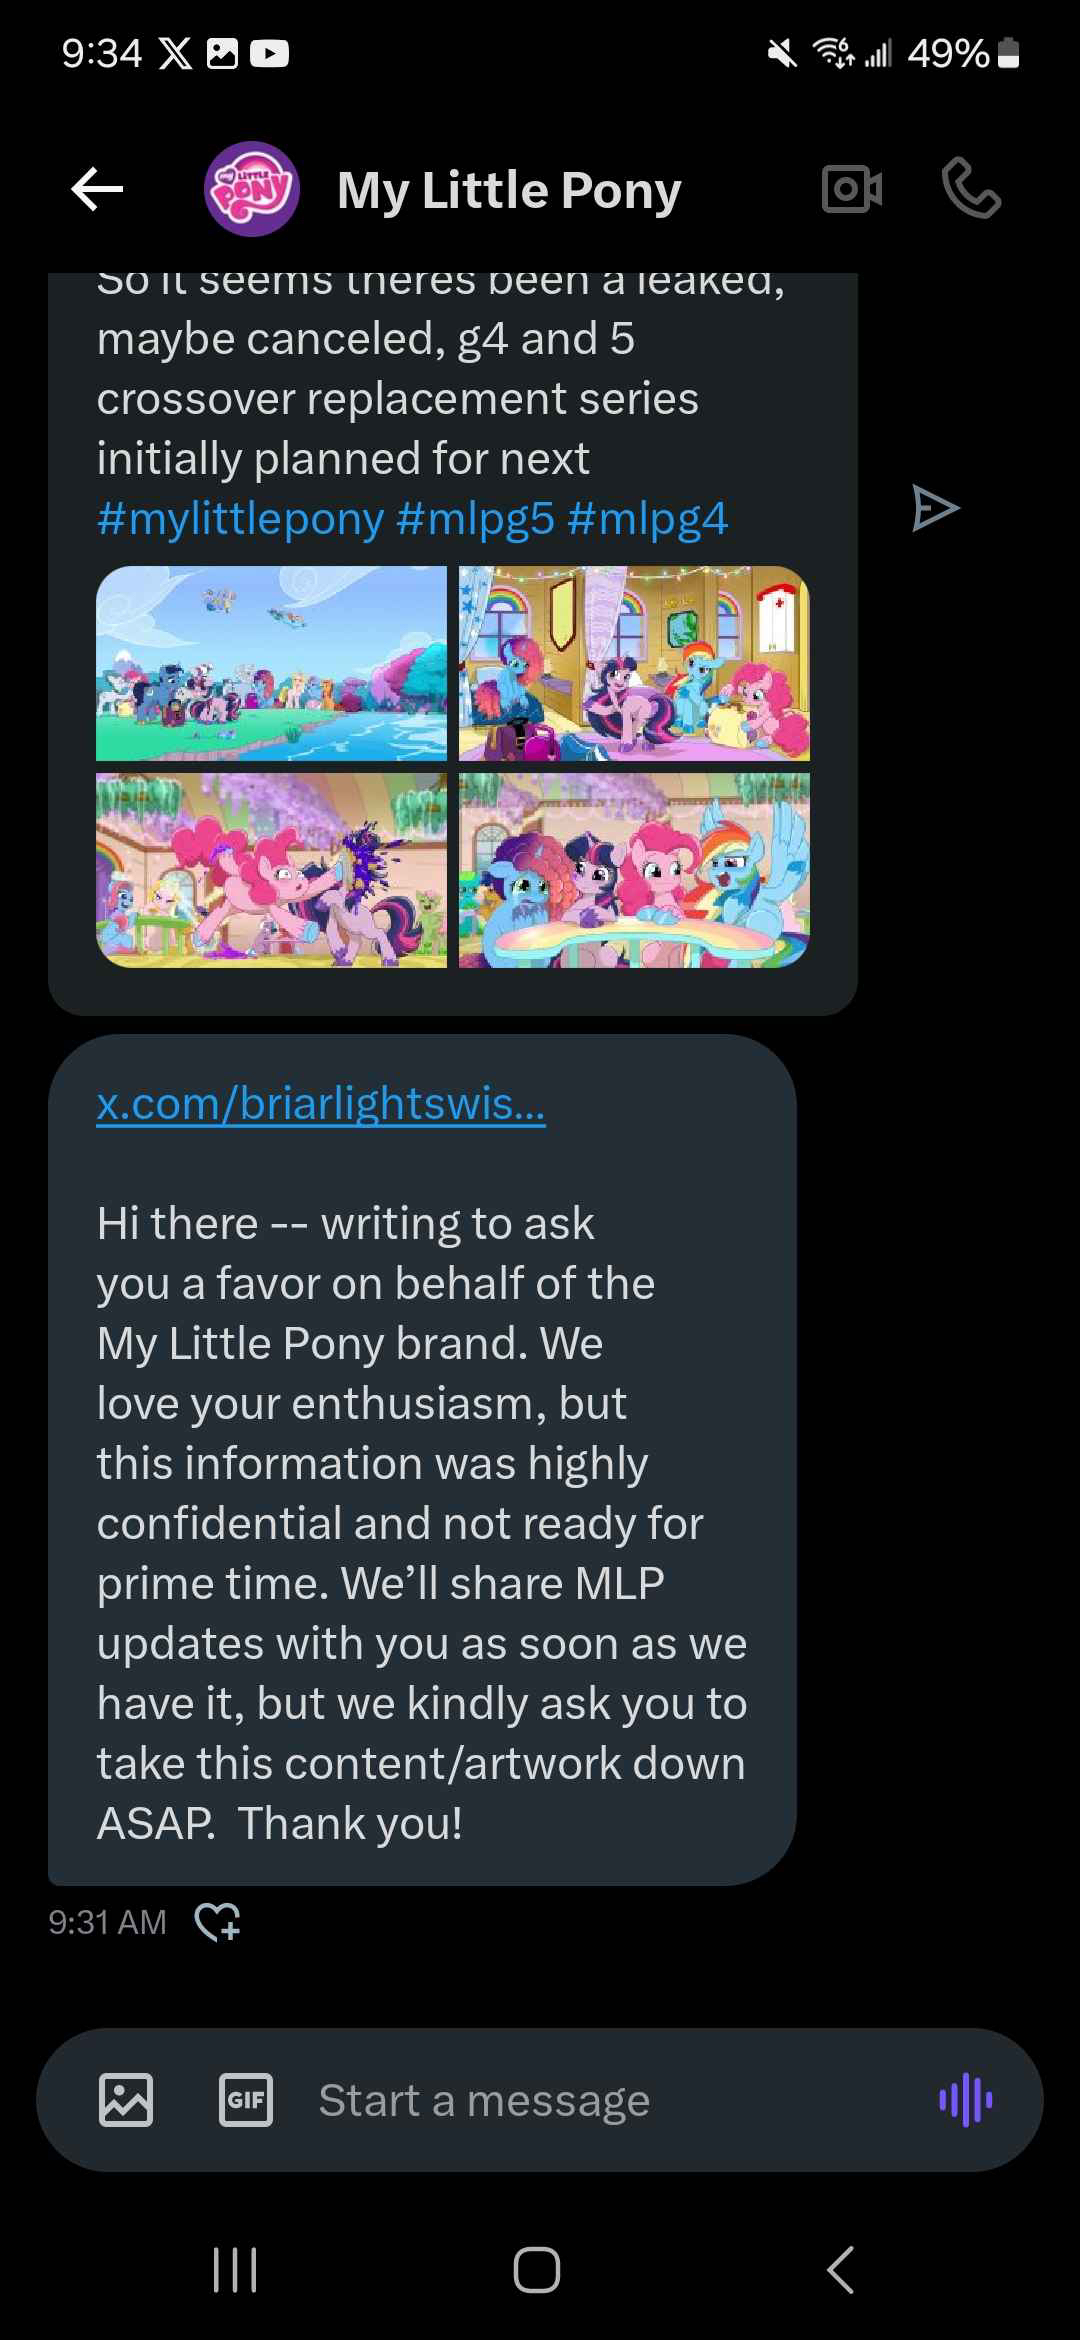The height and width of the screenshot is (2340, 1080).
Task: Open the x.com/briarlightswis link
Action: (321, 1104)
